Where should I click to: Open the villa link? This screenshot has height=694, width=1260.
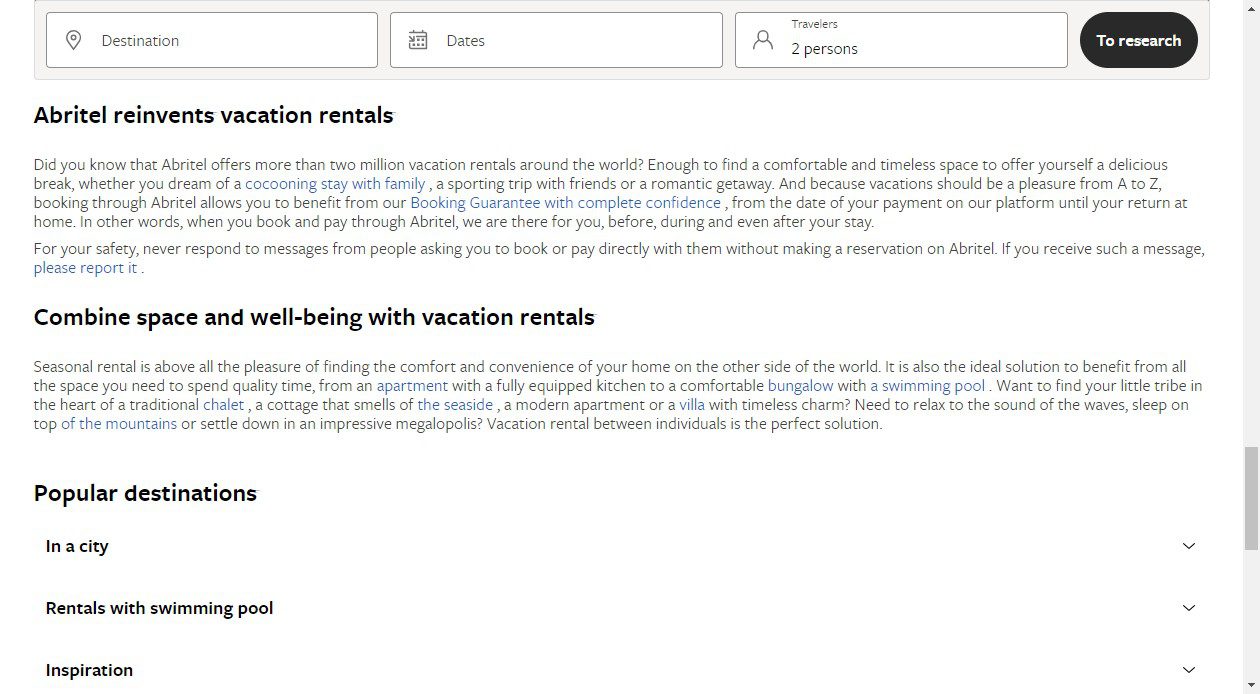(x=692, y=405)
